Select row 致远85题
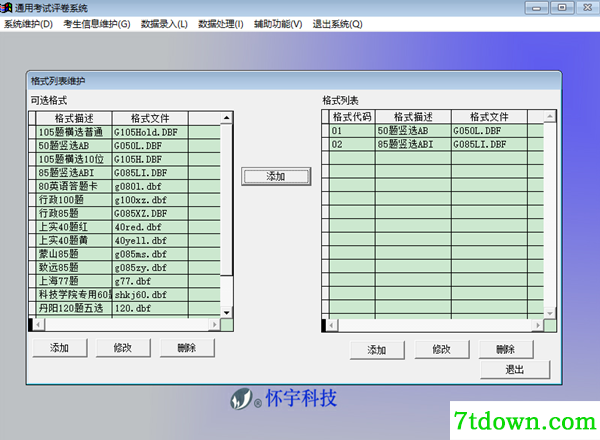 pyautogui.click(x=74, y=267)
